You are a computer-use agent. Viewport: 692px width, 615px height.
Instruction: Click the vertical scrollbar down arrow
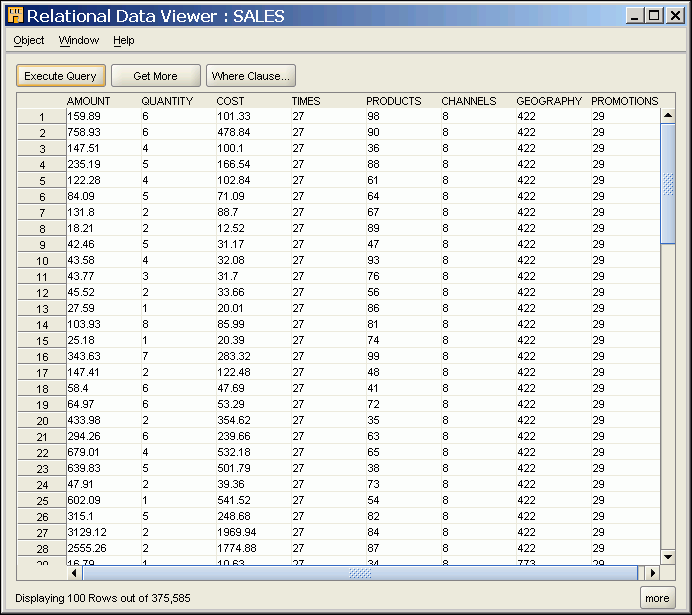click(x=668, y=557)
